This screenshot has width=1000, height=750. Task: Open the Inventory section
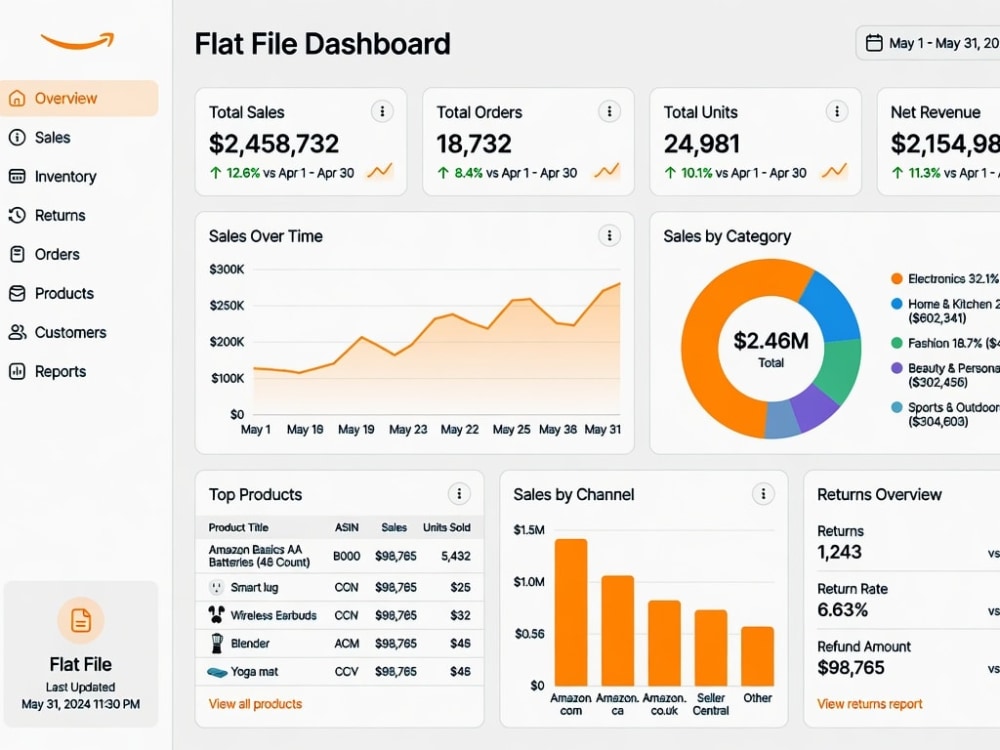point(65,176)
